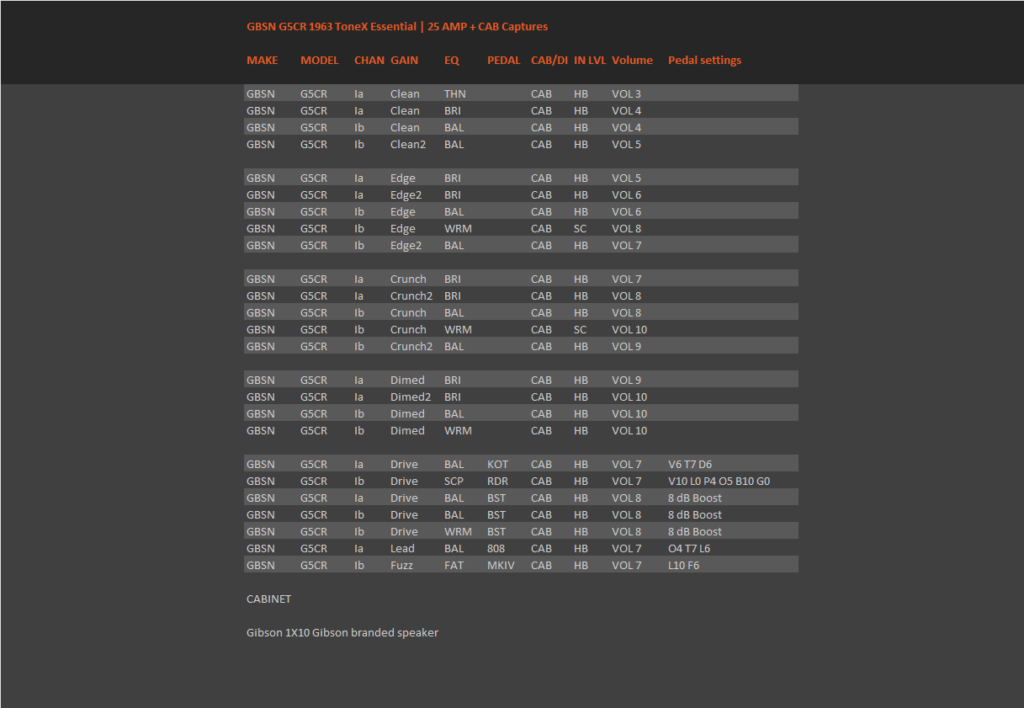Viewport: 1024px width, 708px height.
Task: Select the CAB/DI column header
Action: pos(549,60)
